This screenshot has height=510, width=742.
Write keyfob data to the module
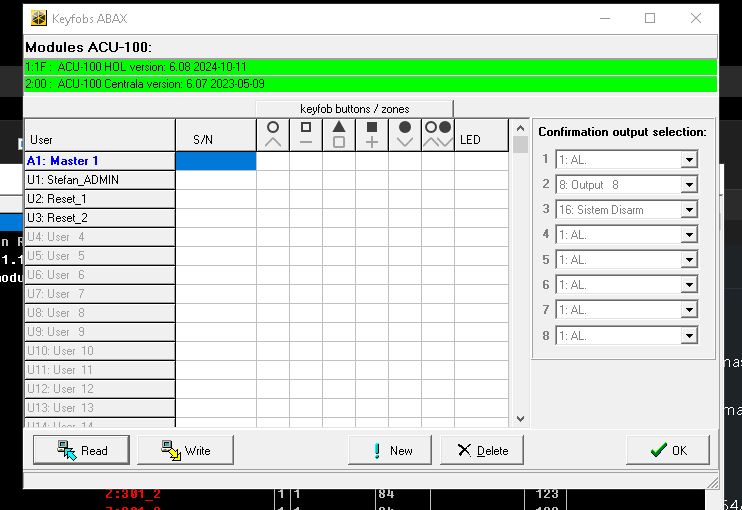[185, 450]
